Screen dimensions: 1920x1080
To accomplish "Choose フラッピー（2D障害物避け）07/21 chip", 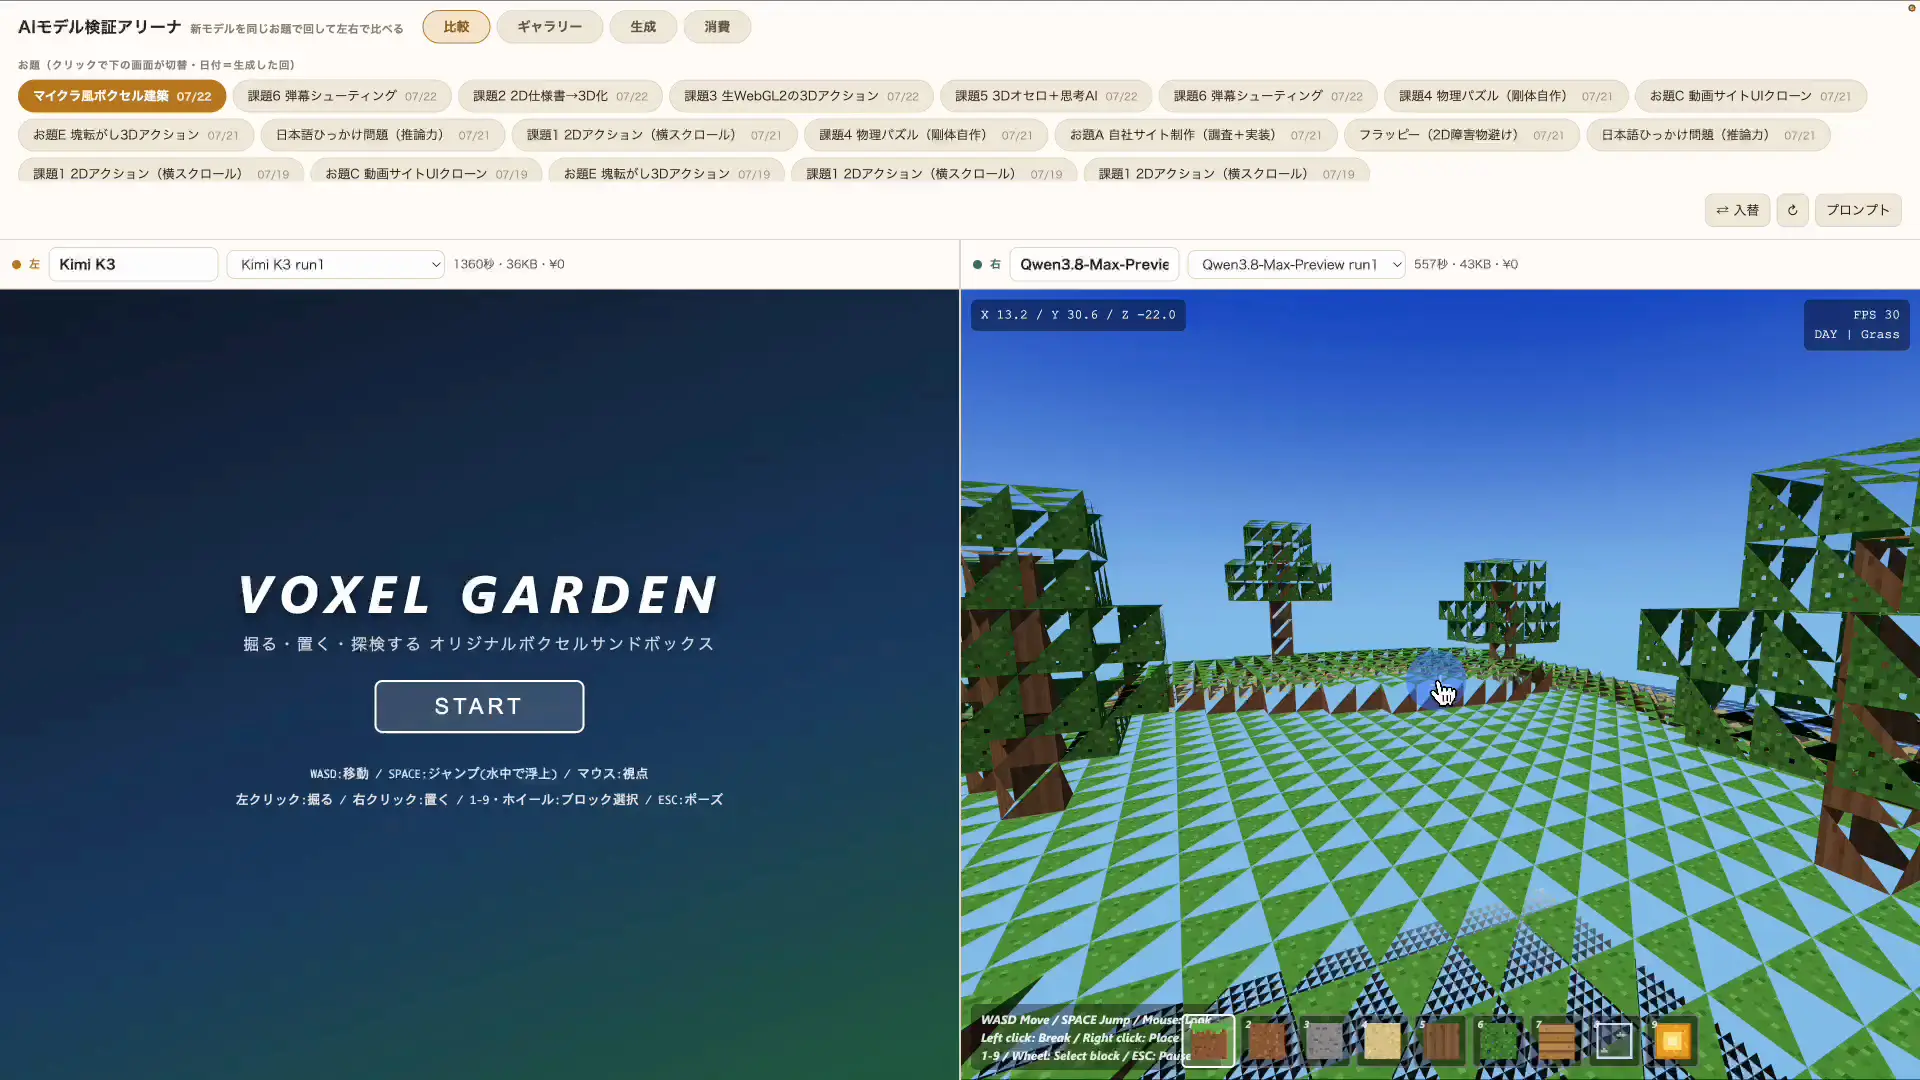I will [1461, 135].
